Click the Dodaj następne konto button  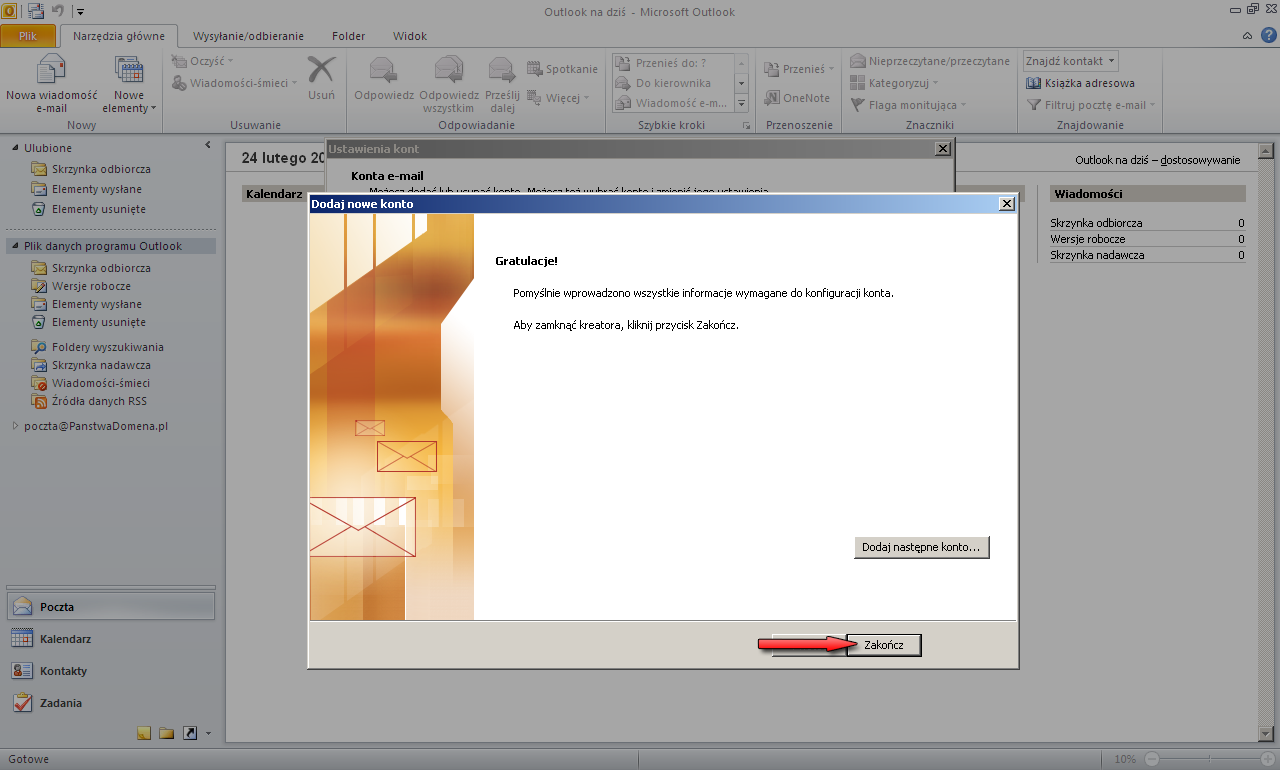[x=922, y=548]
